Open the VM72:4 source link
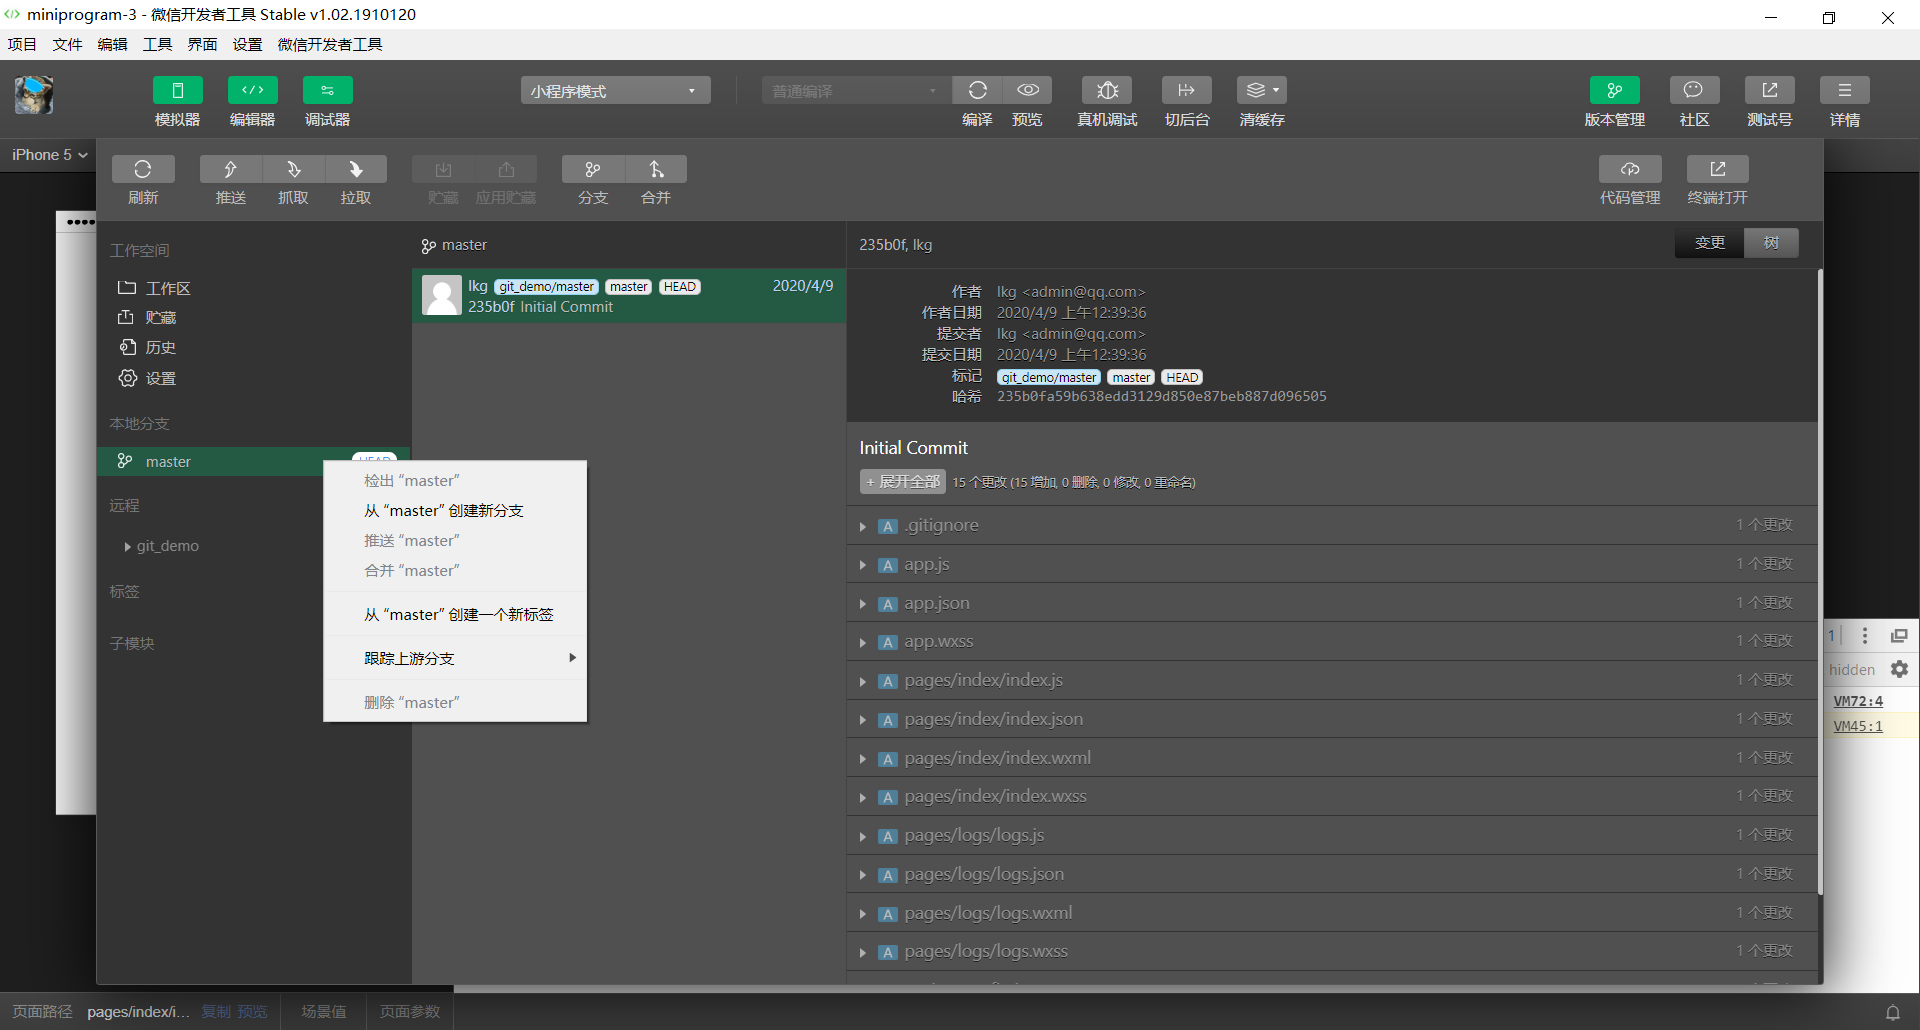1920x1030 pixels. coord(1858,701)
